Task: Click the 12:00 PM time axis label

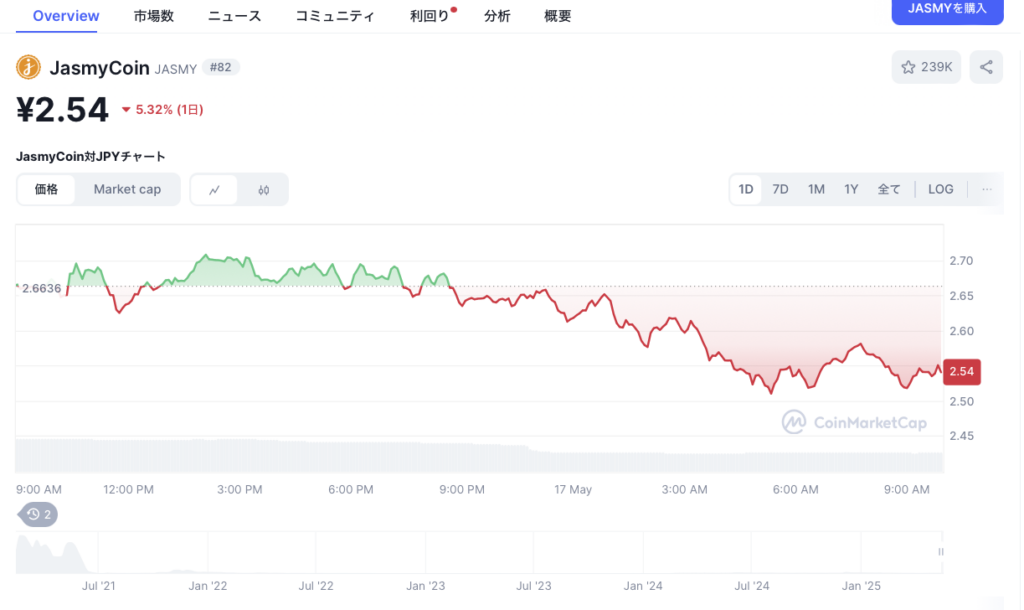Action: [x=129, y=490]
